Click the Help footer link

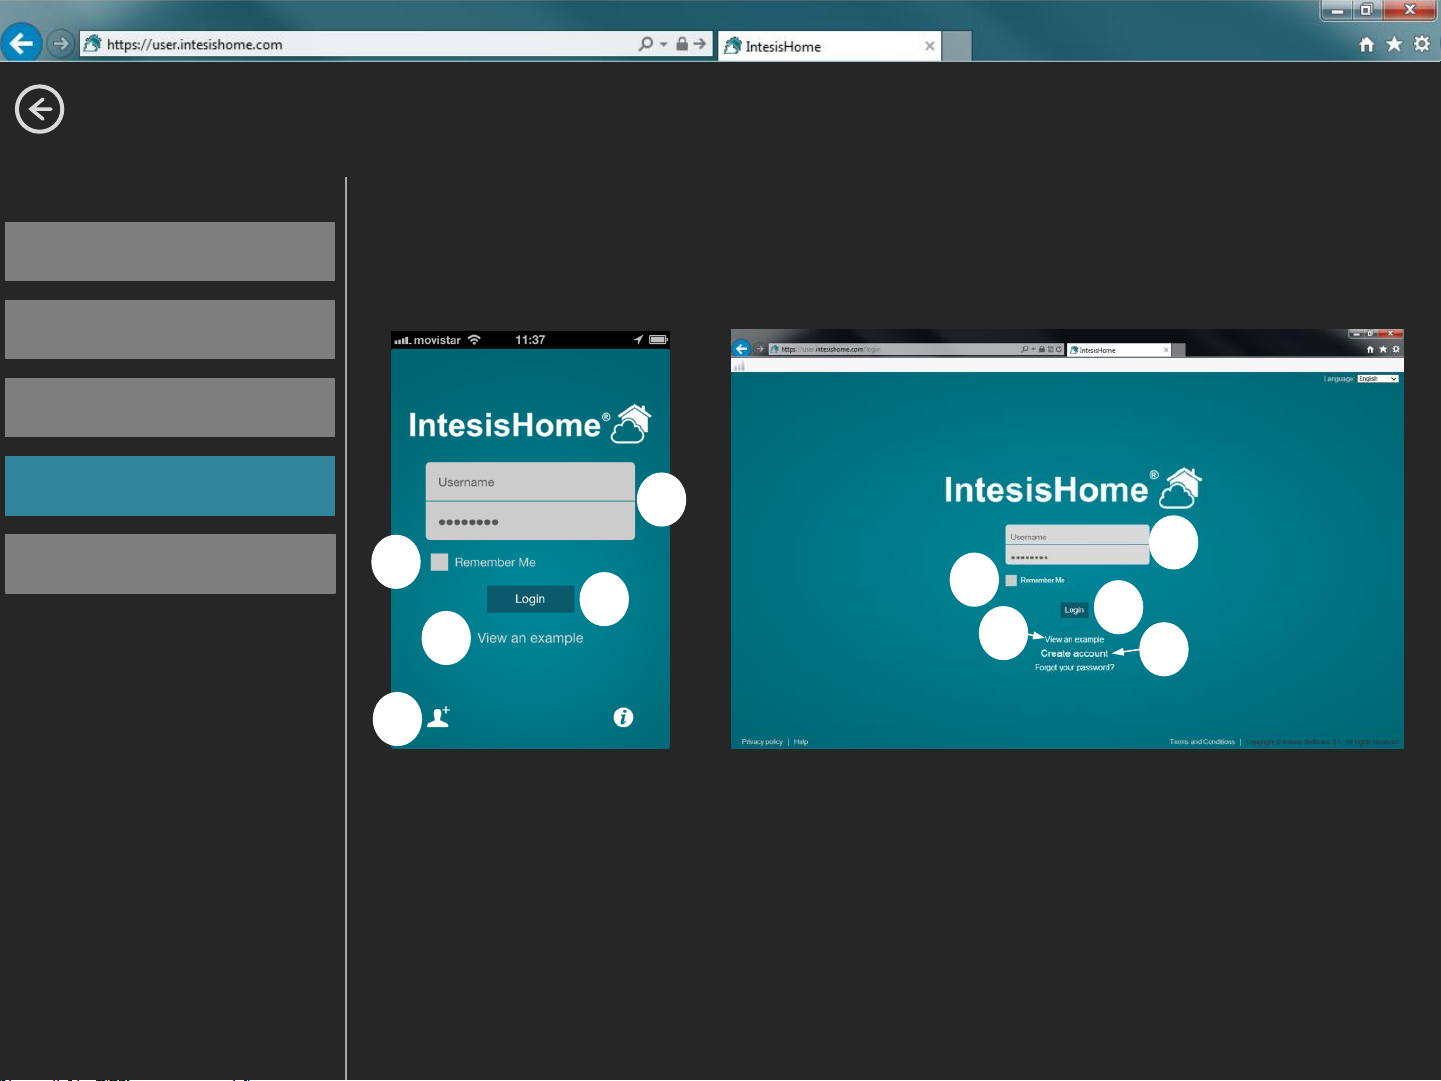801,742
